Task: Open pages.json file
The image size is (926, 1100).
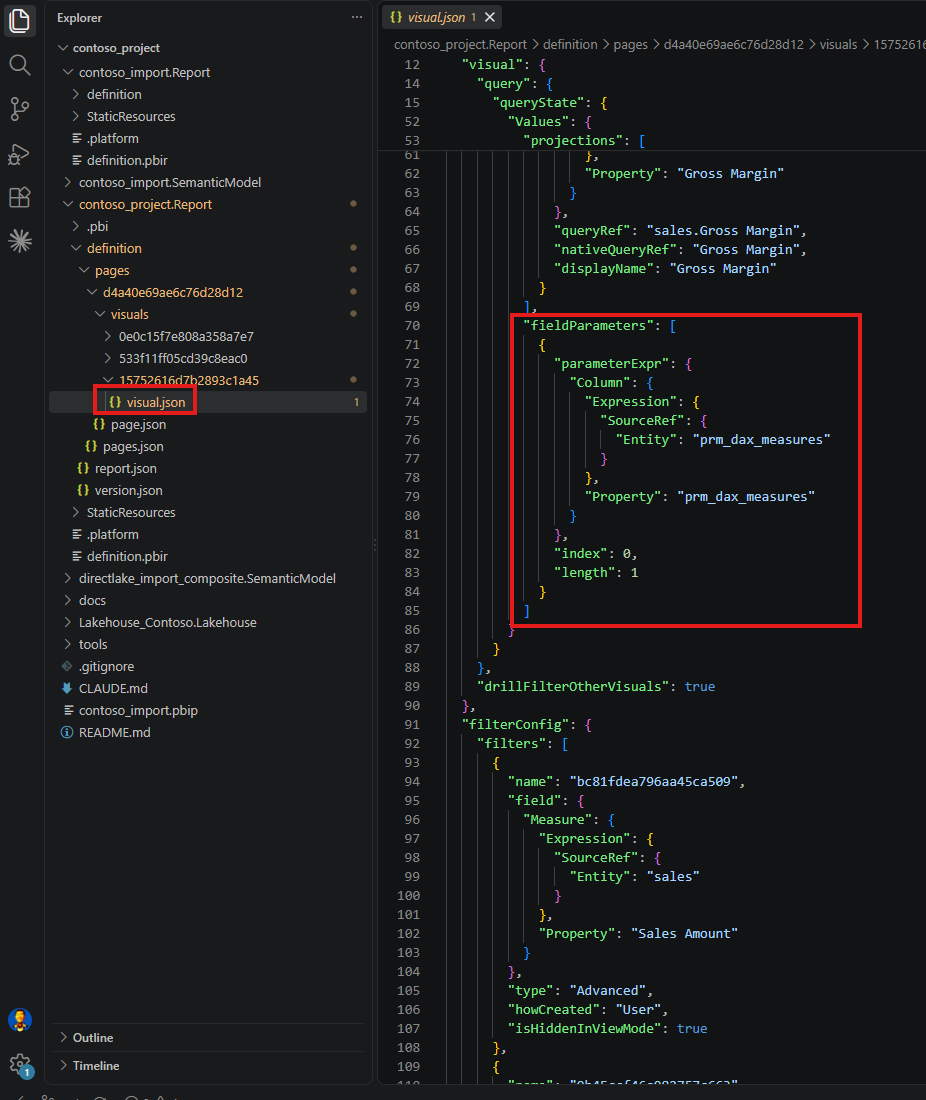Action: coord(133,446)
